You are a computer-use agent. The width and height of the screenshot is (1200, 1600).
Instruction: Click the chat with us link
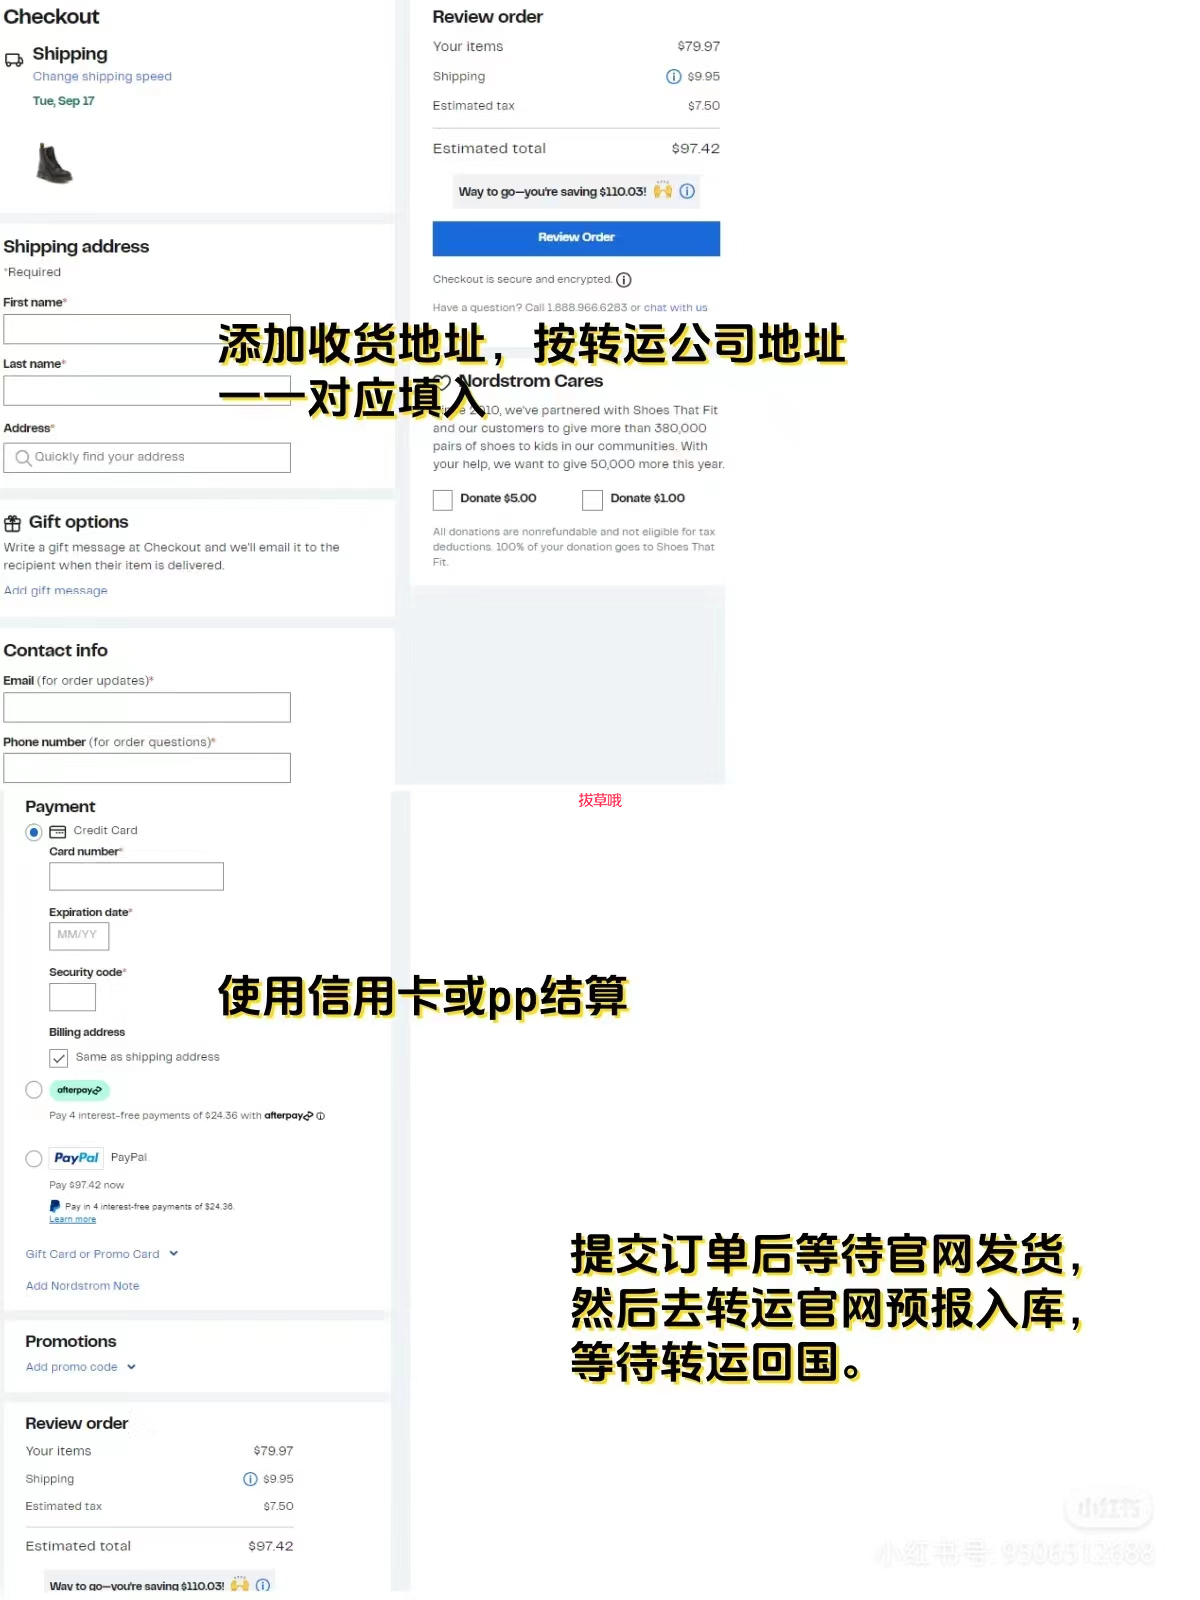pyautogui.click(x=675, y=308)
